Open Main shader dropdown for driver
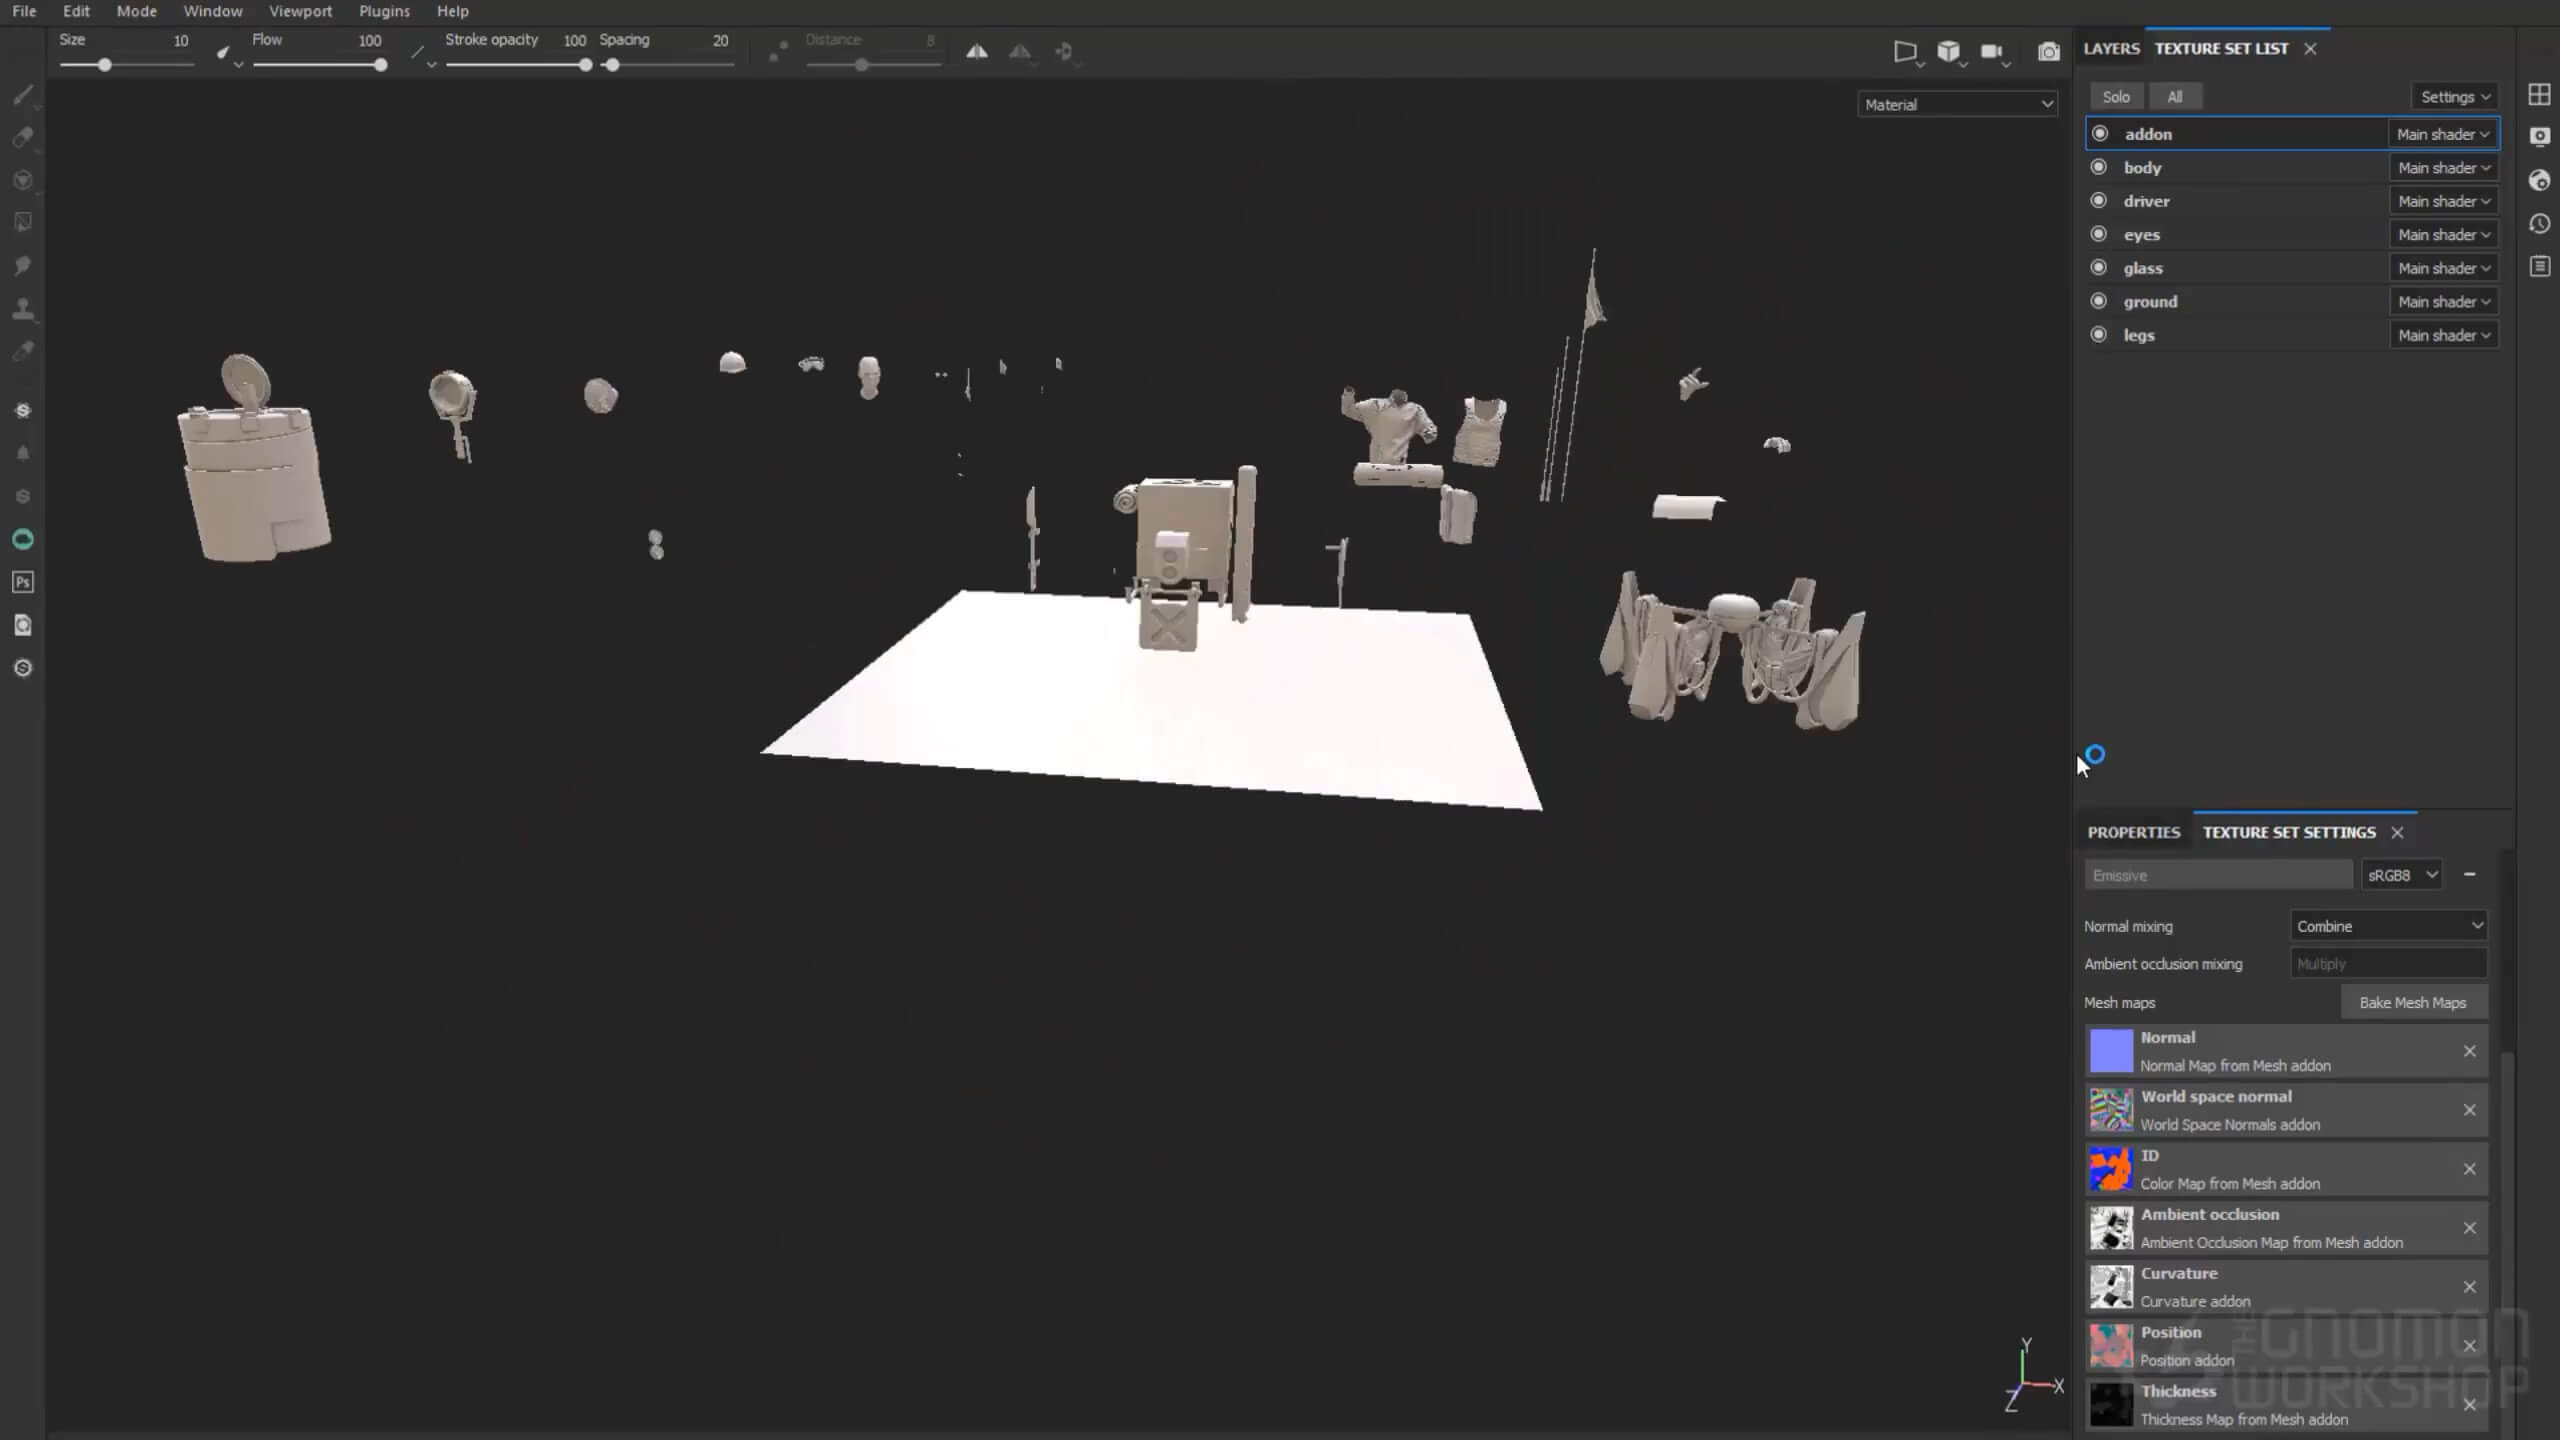2560x1440 pixels. click(x=2443, y=201)
